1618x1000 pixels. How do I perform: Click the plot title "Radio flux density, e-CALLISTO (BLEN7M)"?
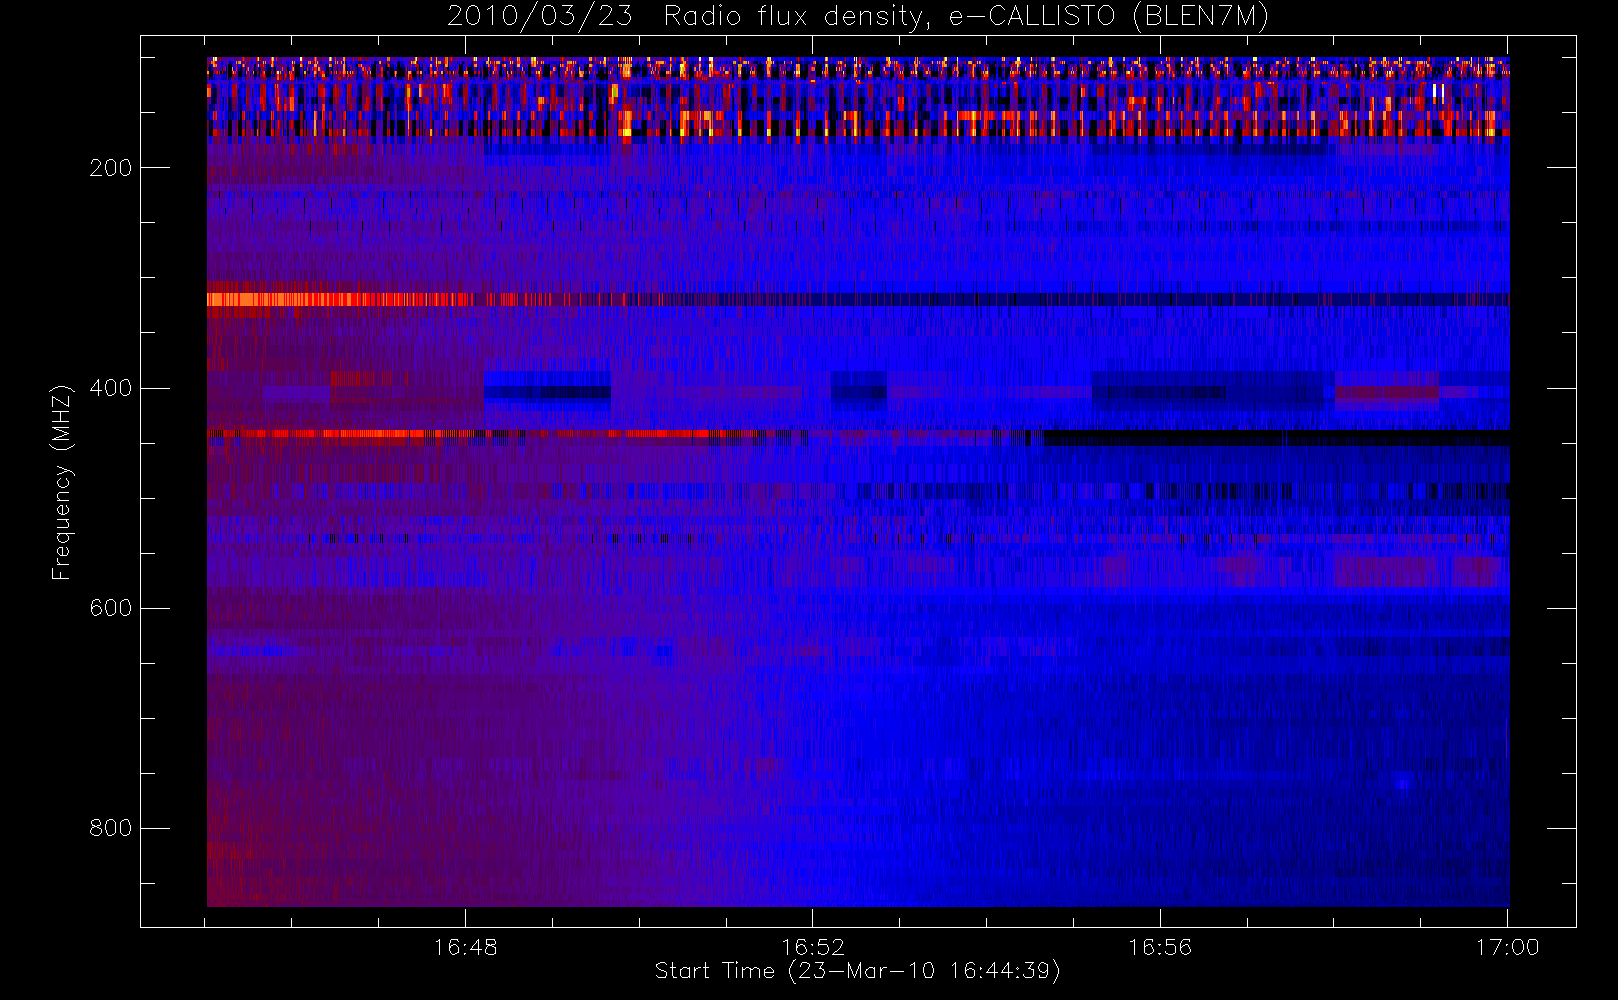(966, 17)
